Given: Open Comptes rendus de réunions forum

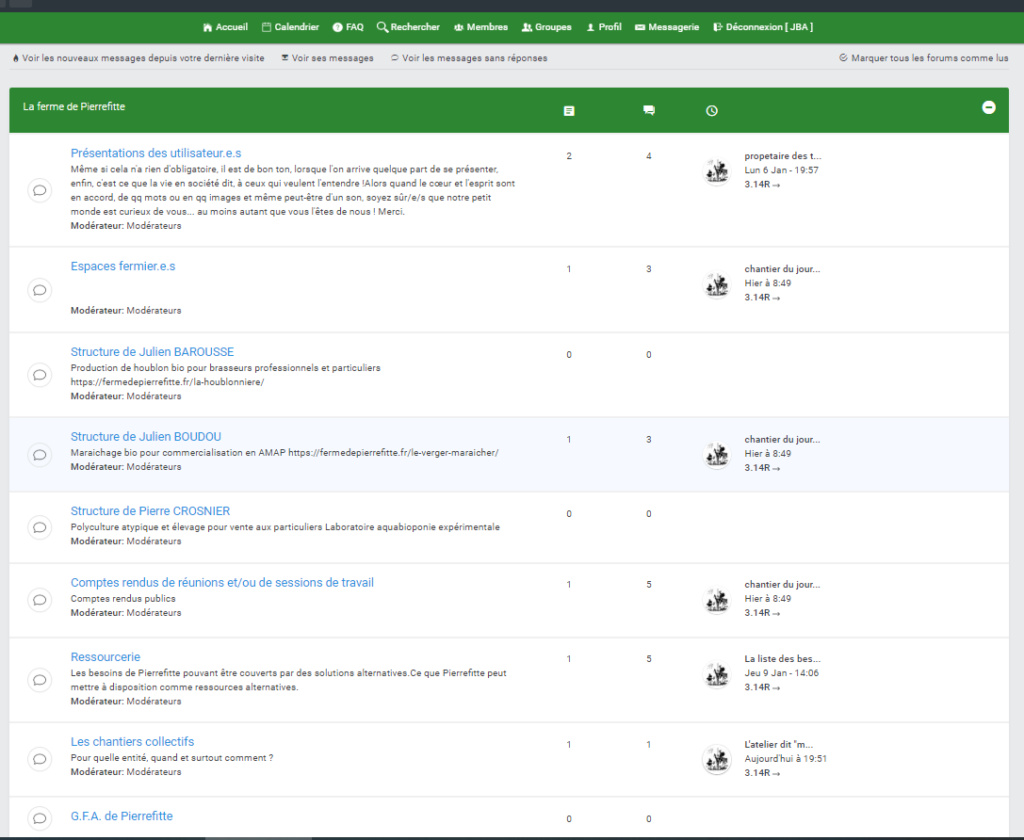Looking at the screenshot, I should 222,582.
